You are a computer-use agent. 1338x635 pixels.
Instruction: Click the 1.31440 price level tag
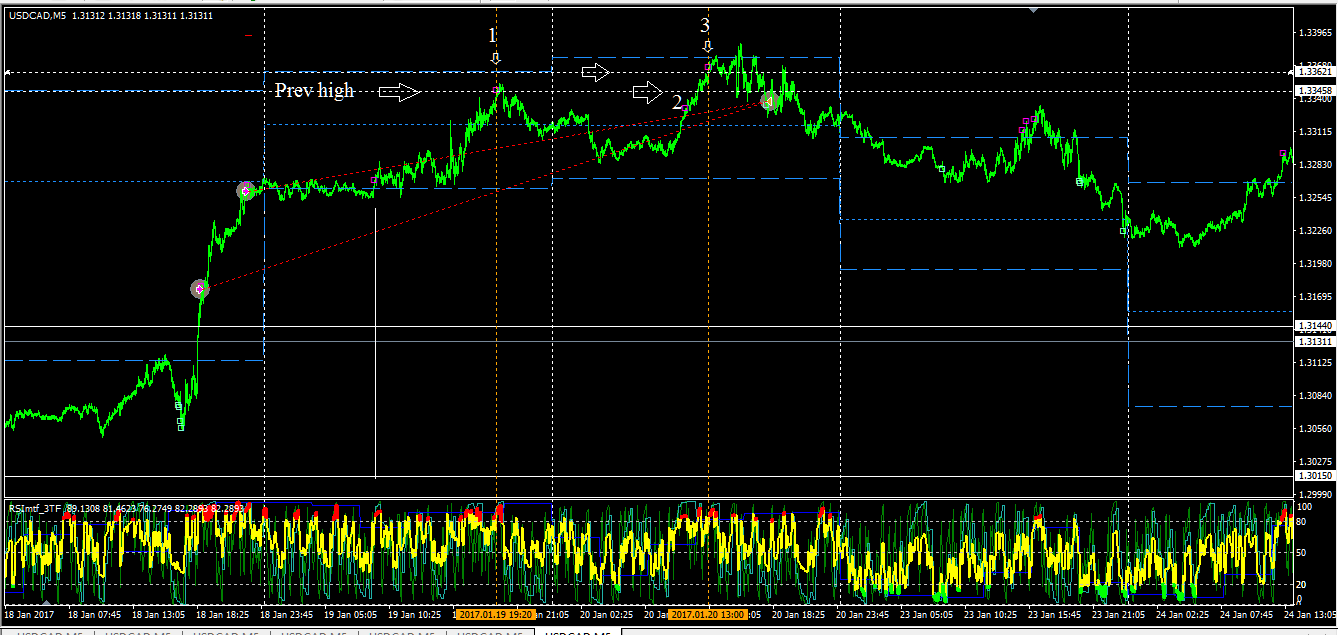coord(1313,327)
